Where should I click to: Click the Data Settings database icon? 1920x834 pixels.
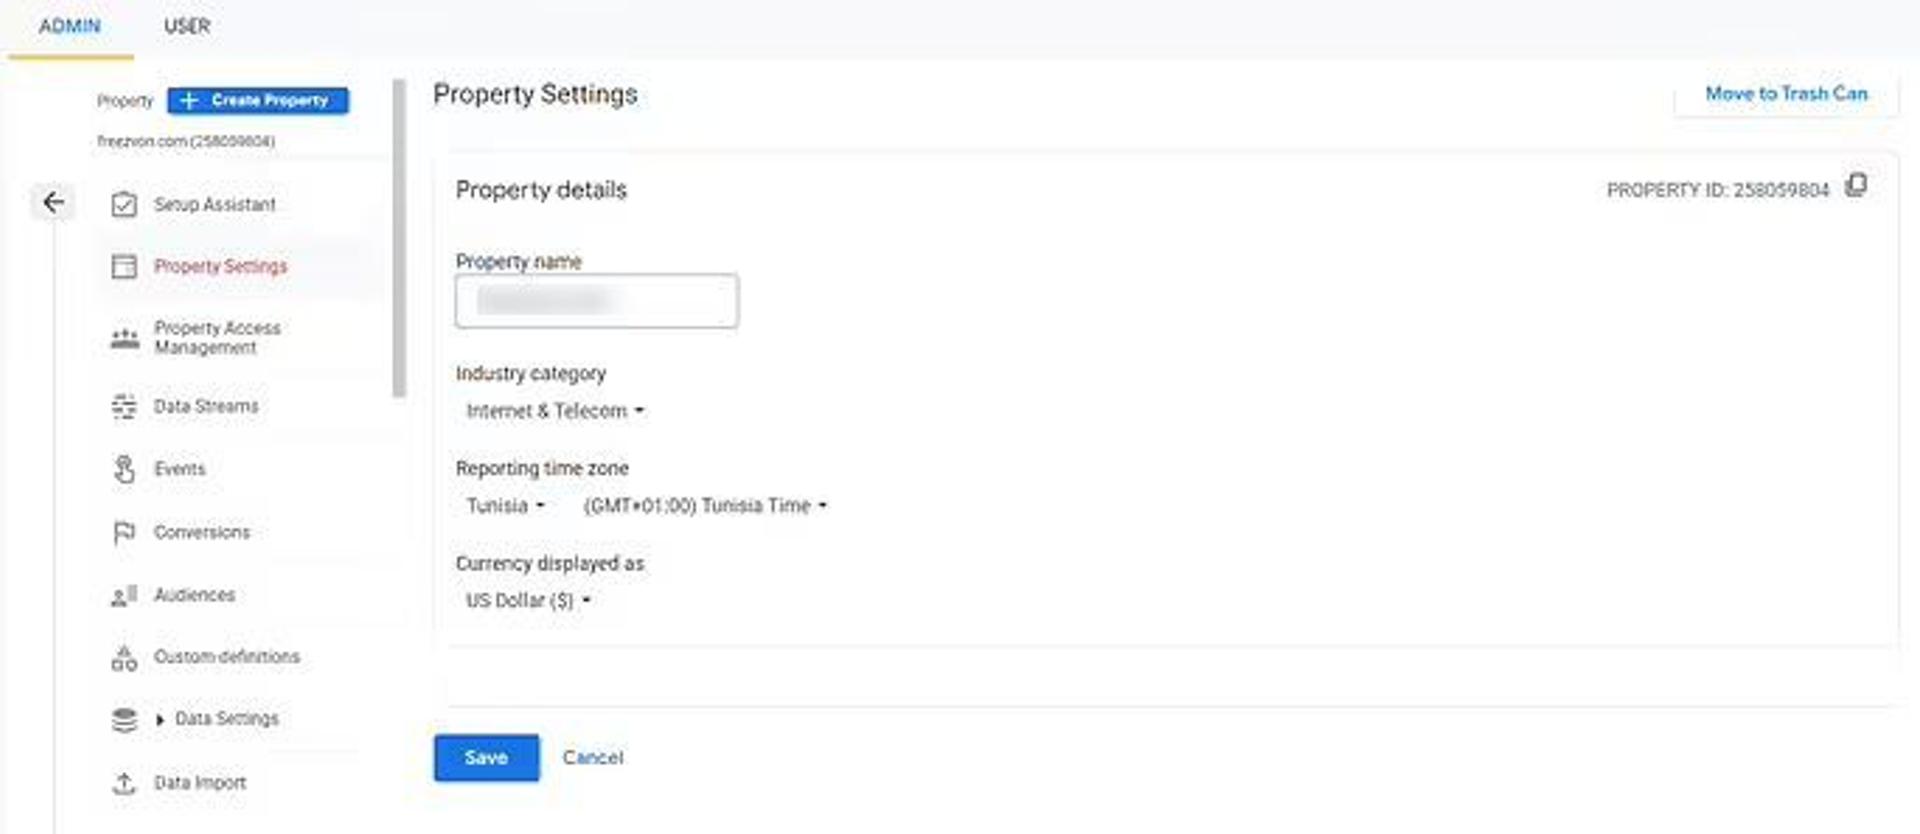coord(124,720)
